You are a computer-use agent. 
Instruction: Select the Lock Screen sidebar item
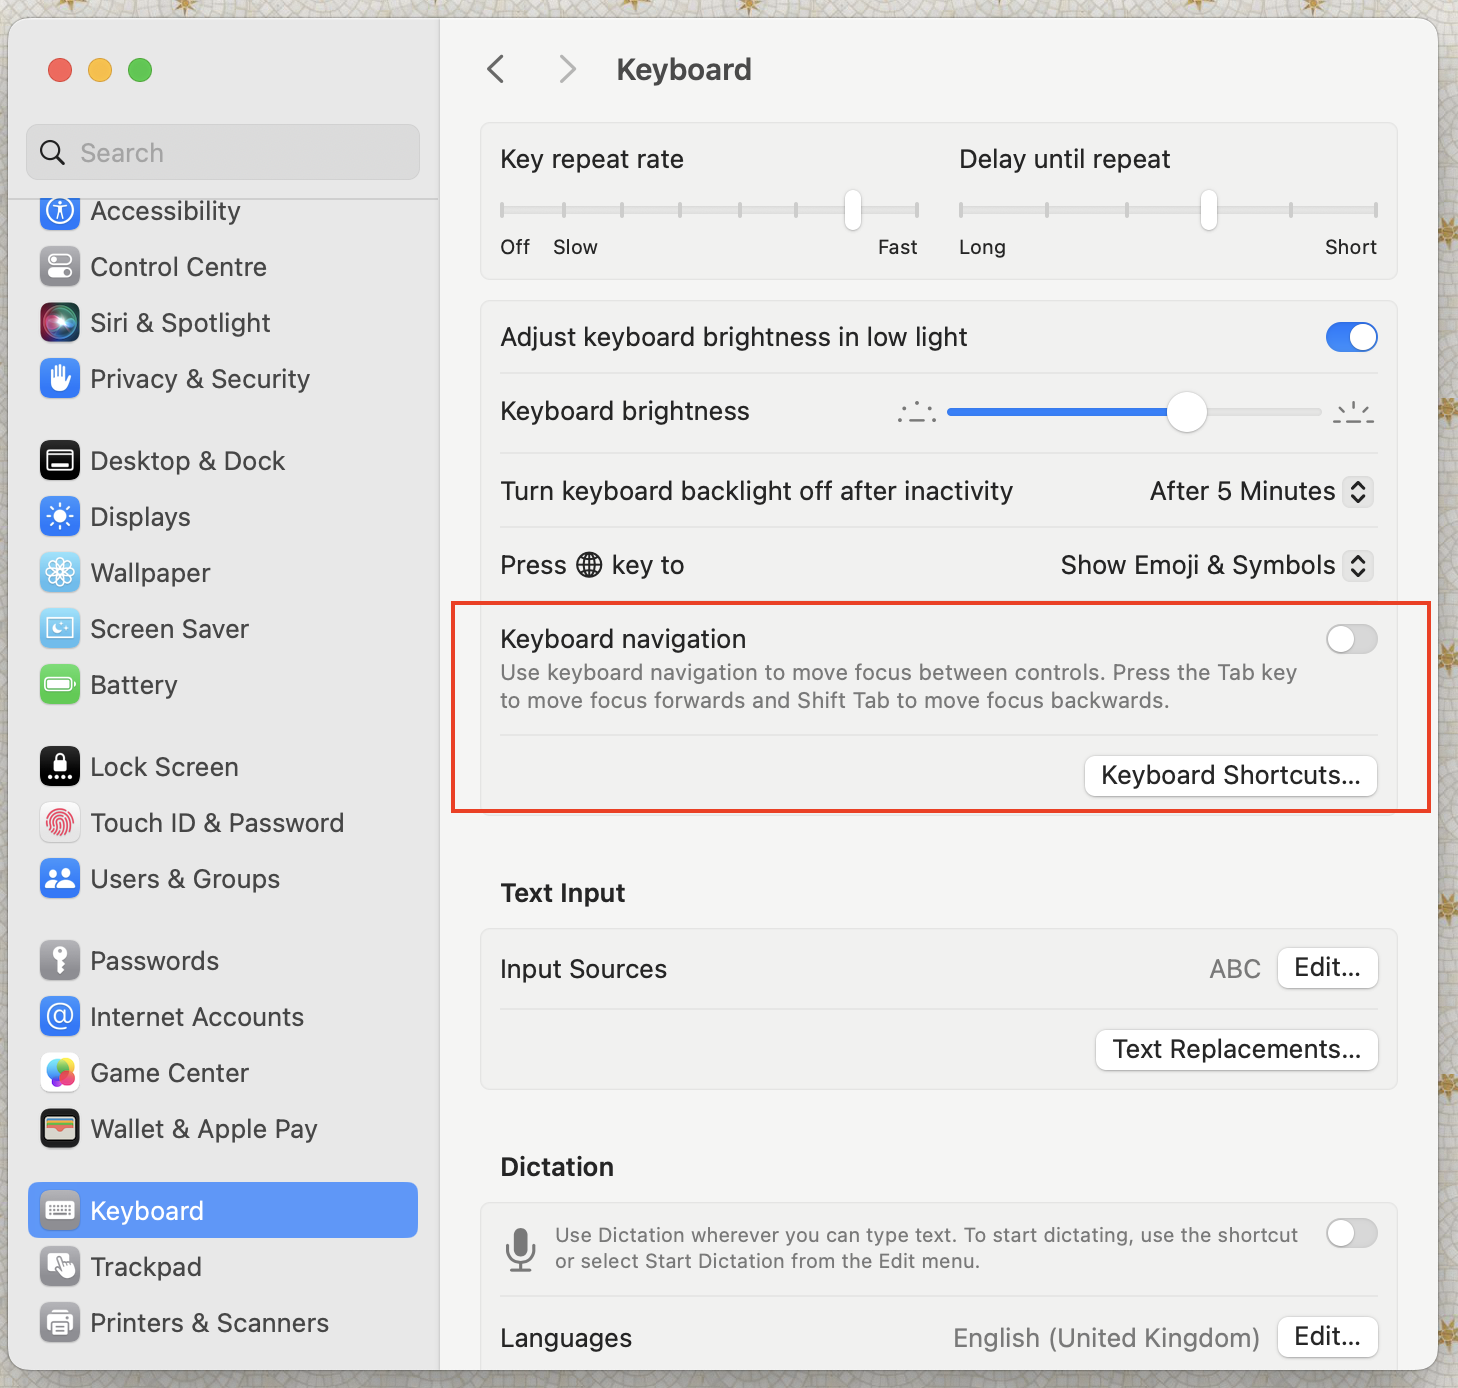point(223,767)
